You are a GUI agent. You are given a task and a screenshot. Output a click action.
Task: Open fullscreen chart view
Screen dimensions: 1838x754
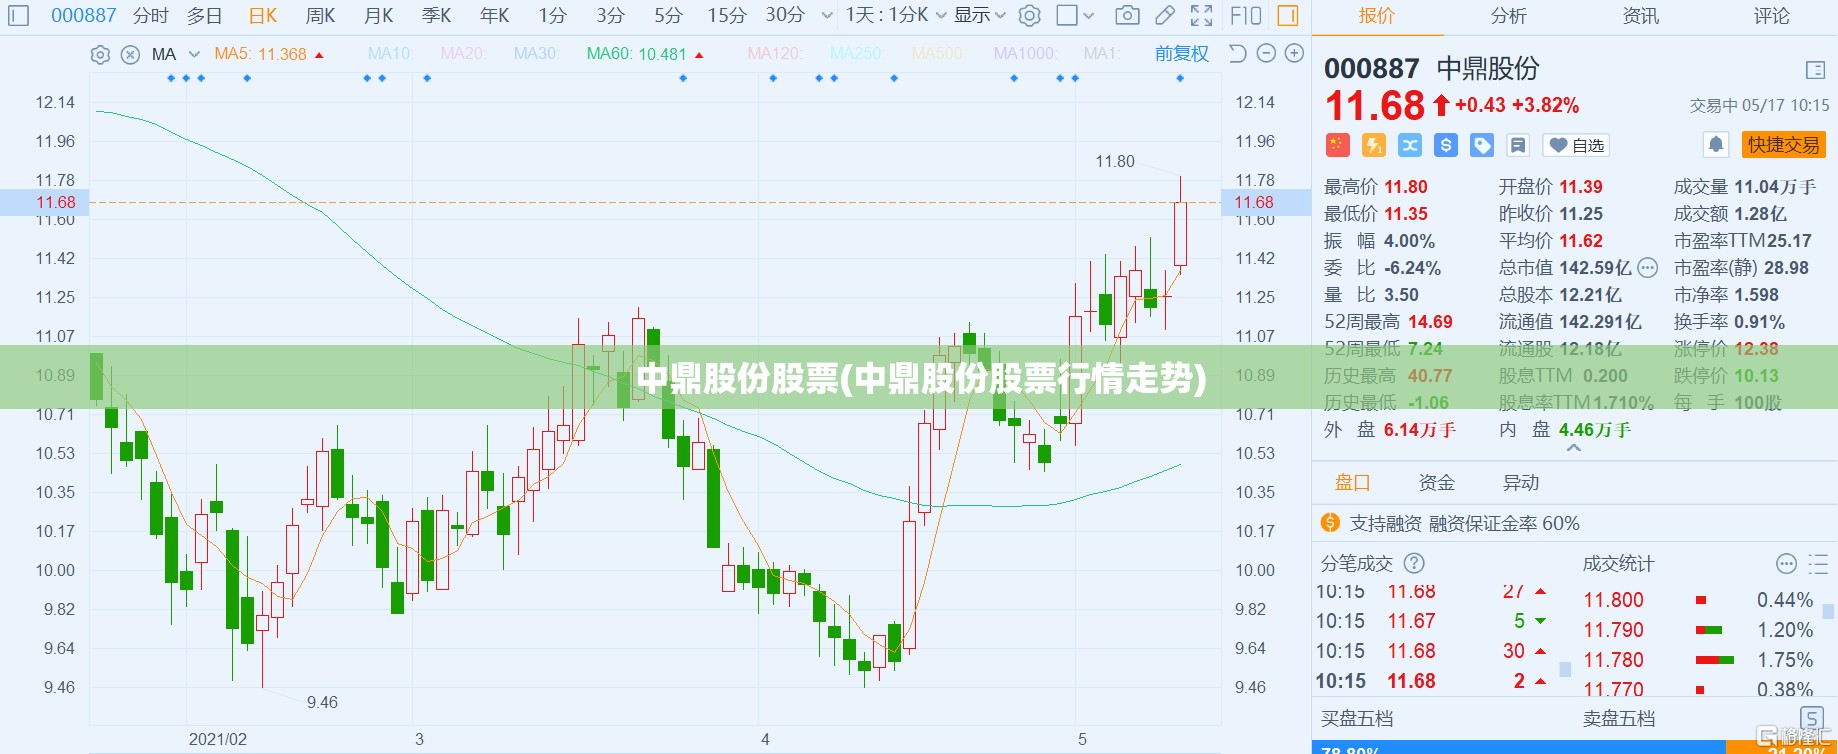click(x=1201, y=16)
